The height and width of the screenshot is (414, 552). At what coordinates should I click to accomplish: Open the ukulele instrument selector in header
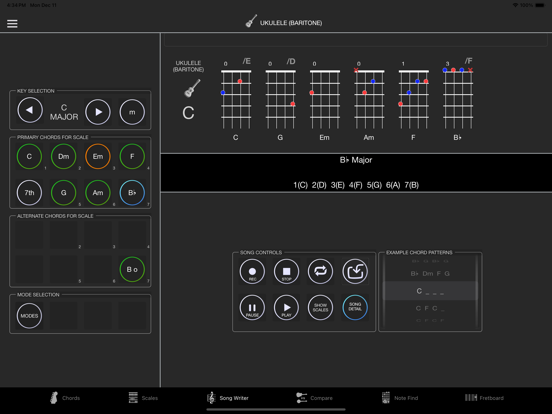tap(284, 22)
